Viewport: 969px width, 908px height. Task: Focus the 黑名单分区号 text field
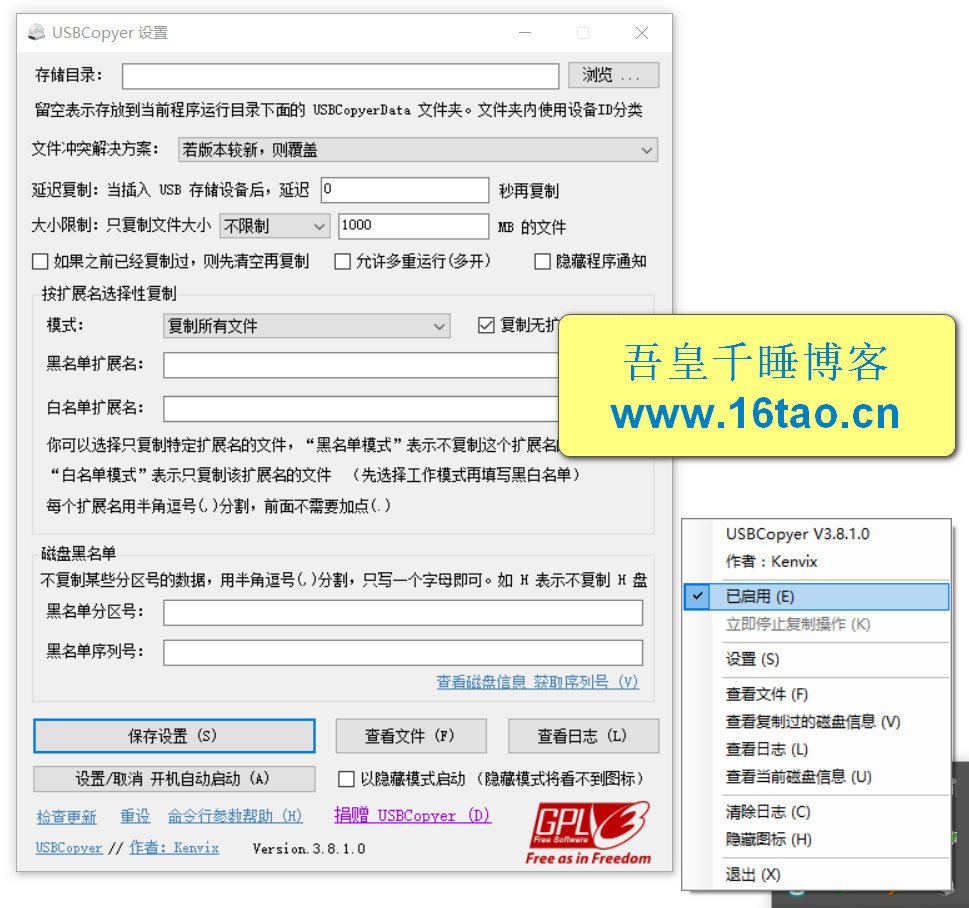402,612
